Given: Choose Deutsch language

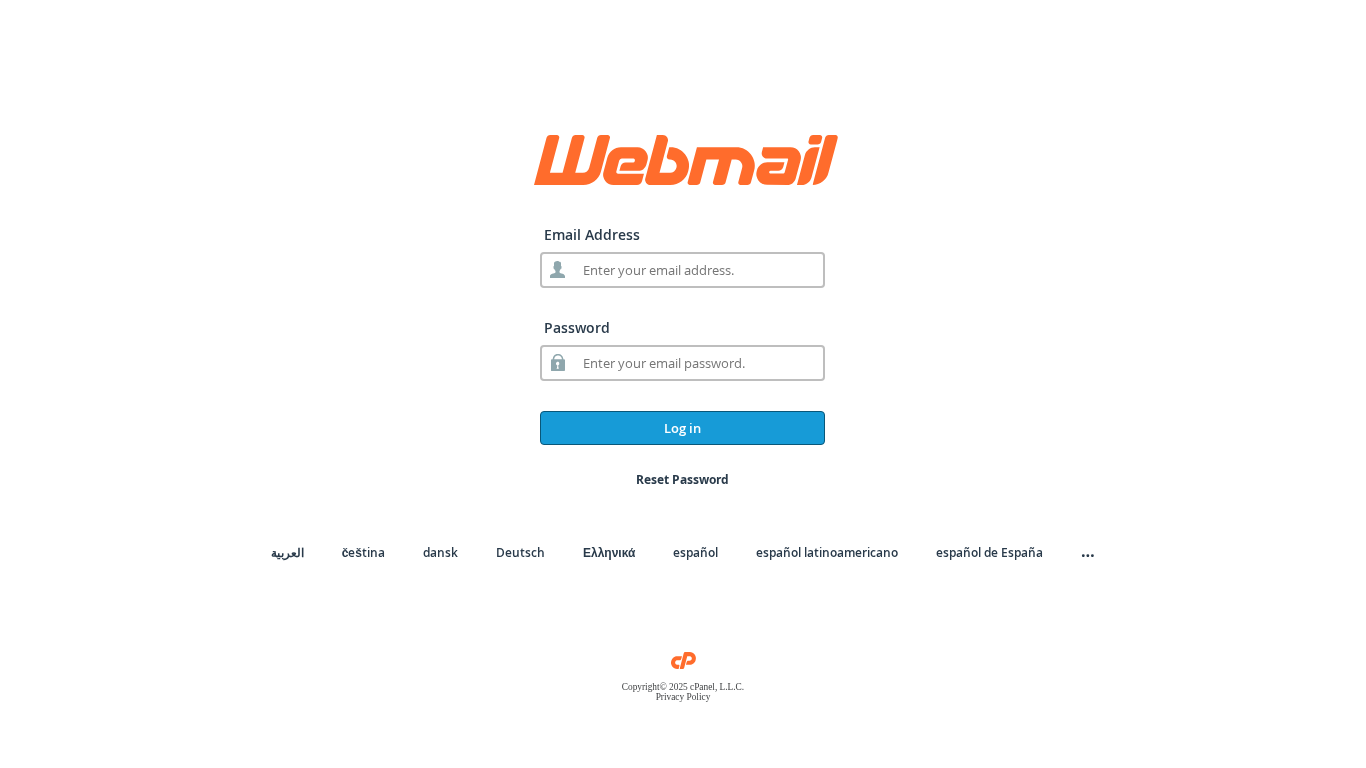Looking at the screenshot, I should click(520, 553).
